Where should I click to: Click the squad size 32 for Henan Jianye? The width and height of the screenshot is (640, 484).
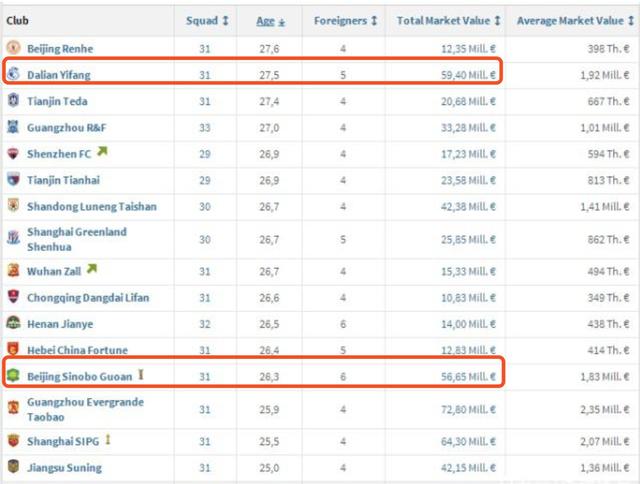pyautogui.click(x=205, y=324)
